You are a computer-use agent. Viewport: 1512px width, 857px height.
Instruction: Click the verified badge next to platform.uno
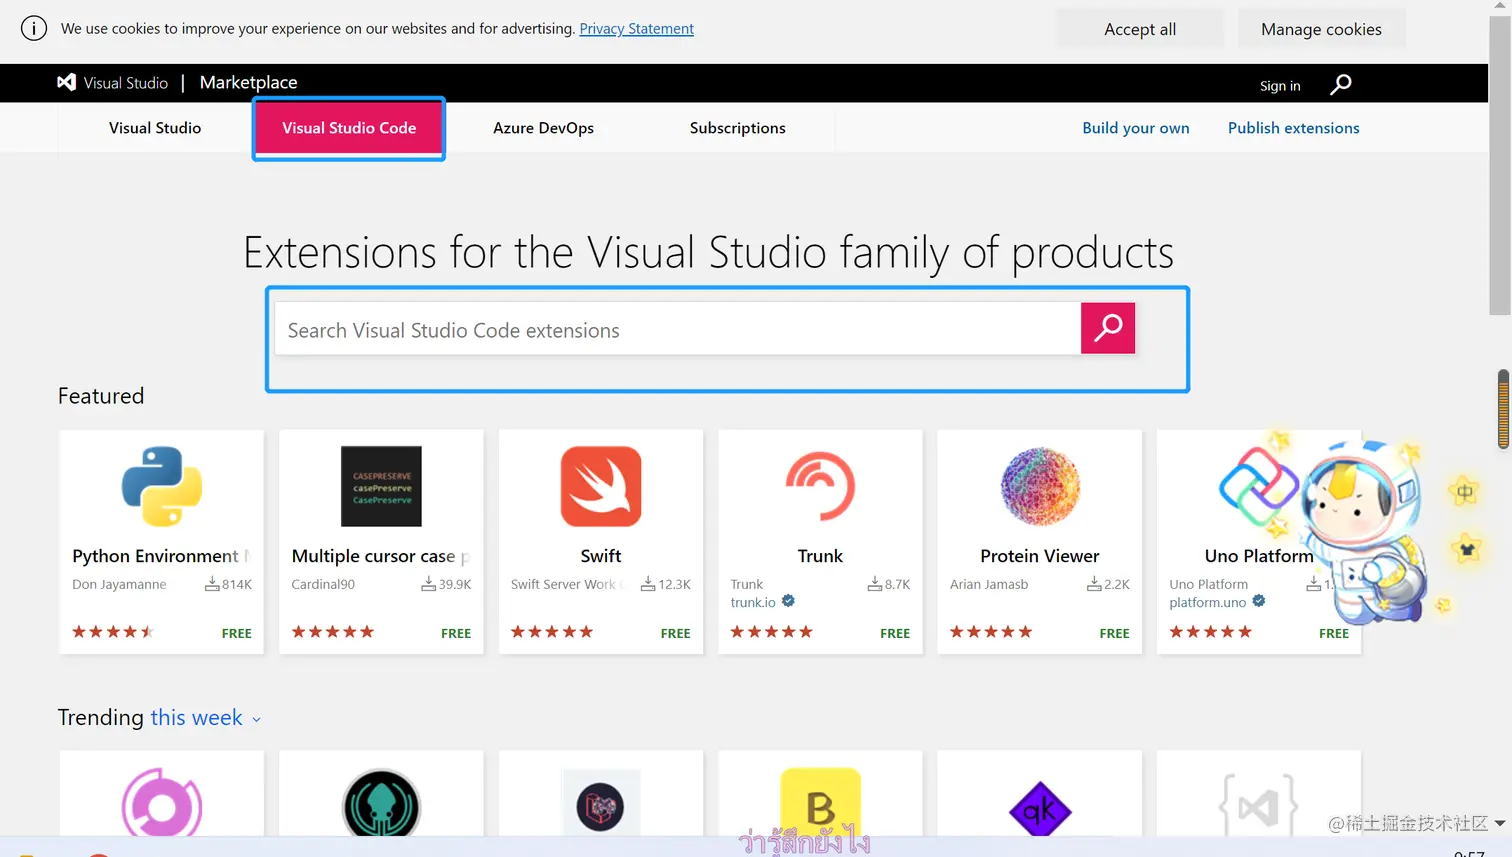coord(1259,602)
